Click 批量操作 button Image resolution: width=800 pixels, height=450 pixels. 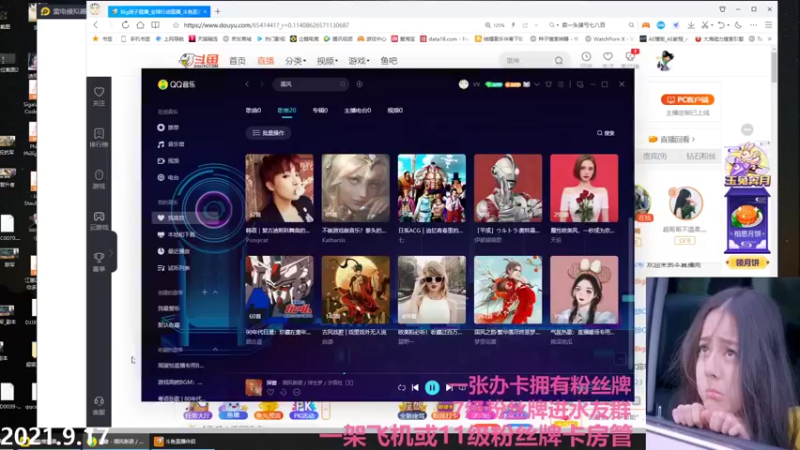pos(269,133)
